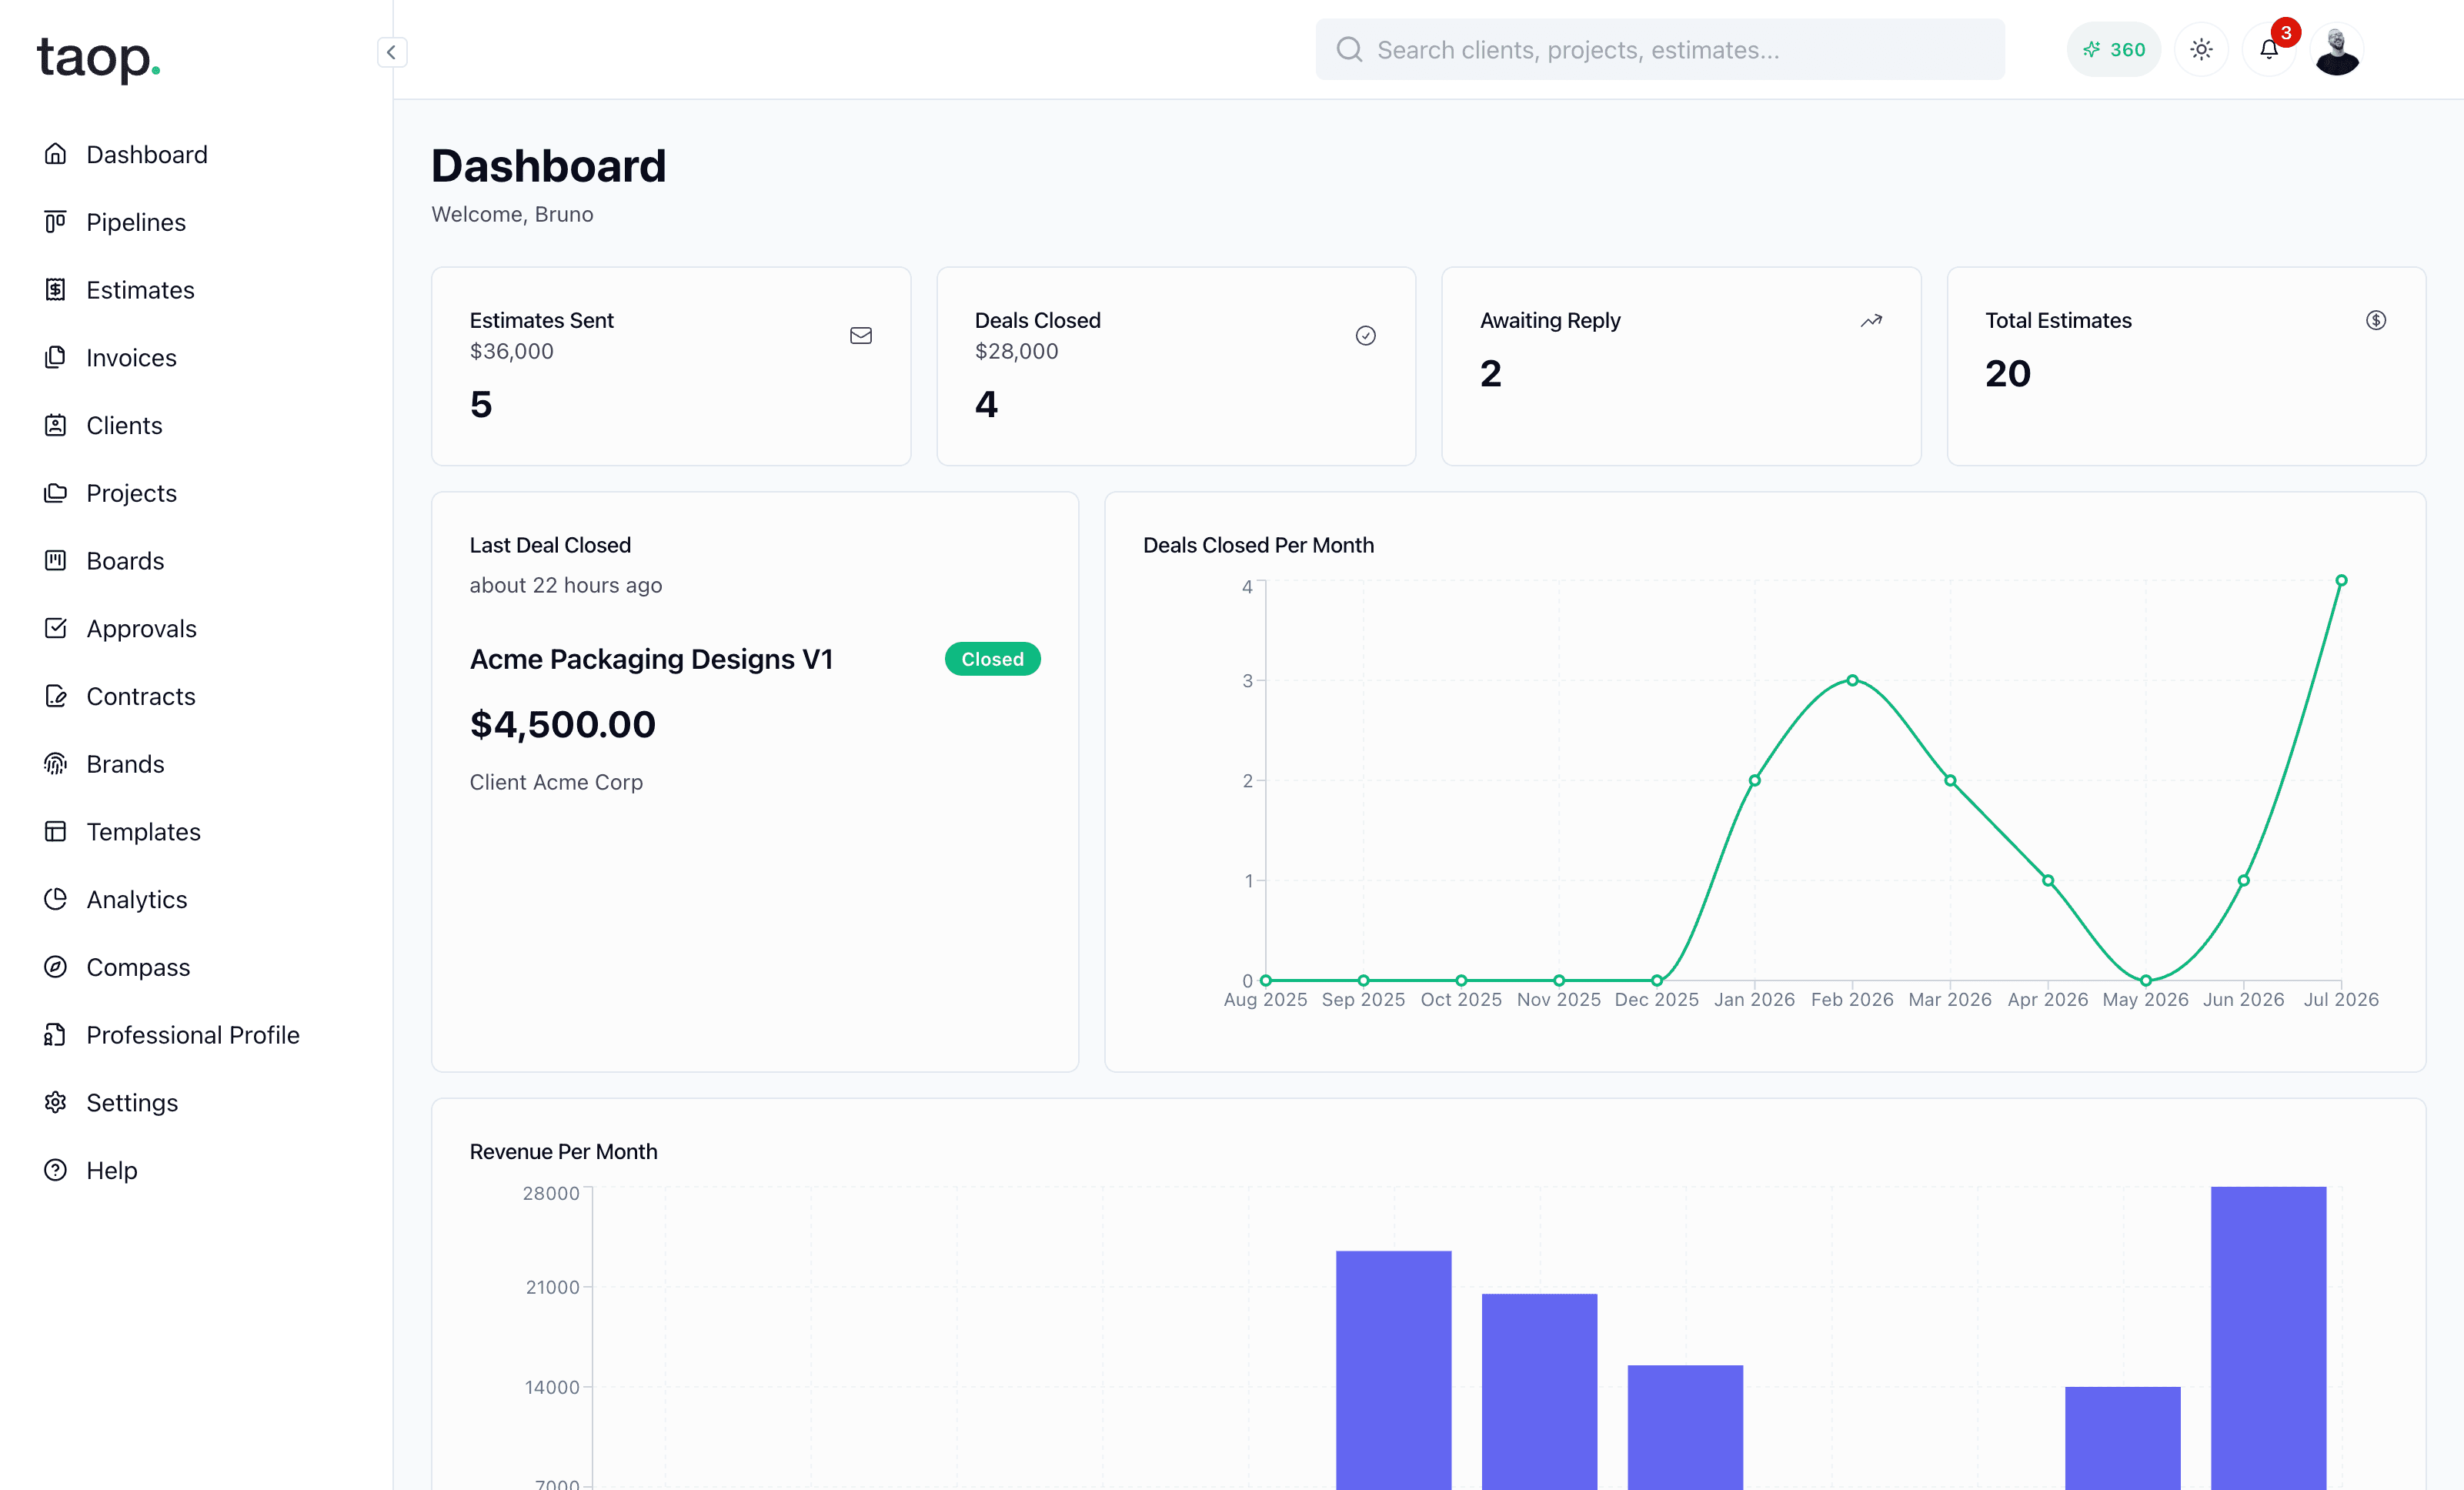Screen dimensions: 2464x1490
Task: Click the "about 22 hours ago" text
Action: pos(566,585)
